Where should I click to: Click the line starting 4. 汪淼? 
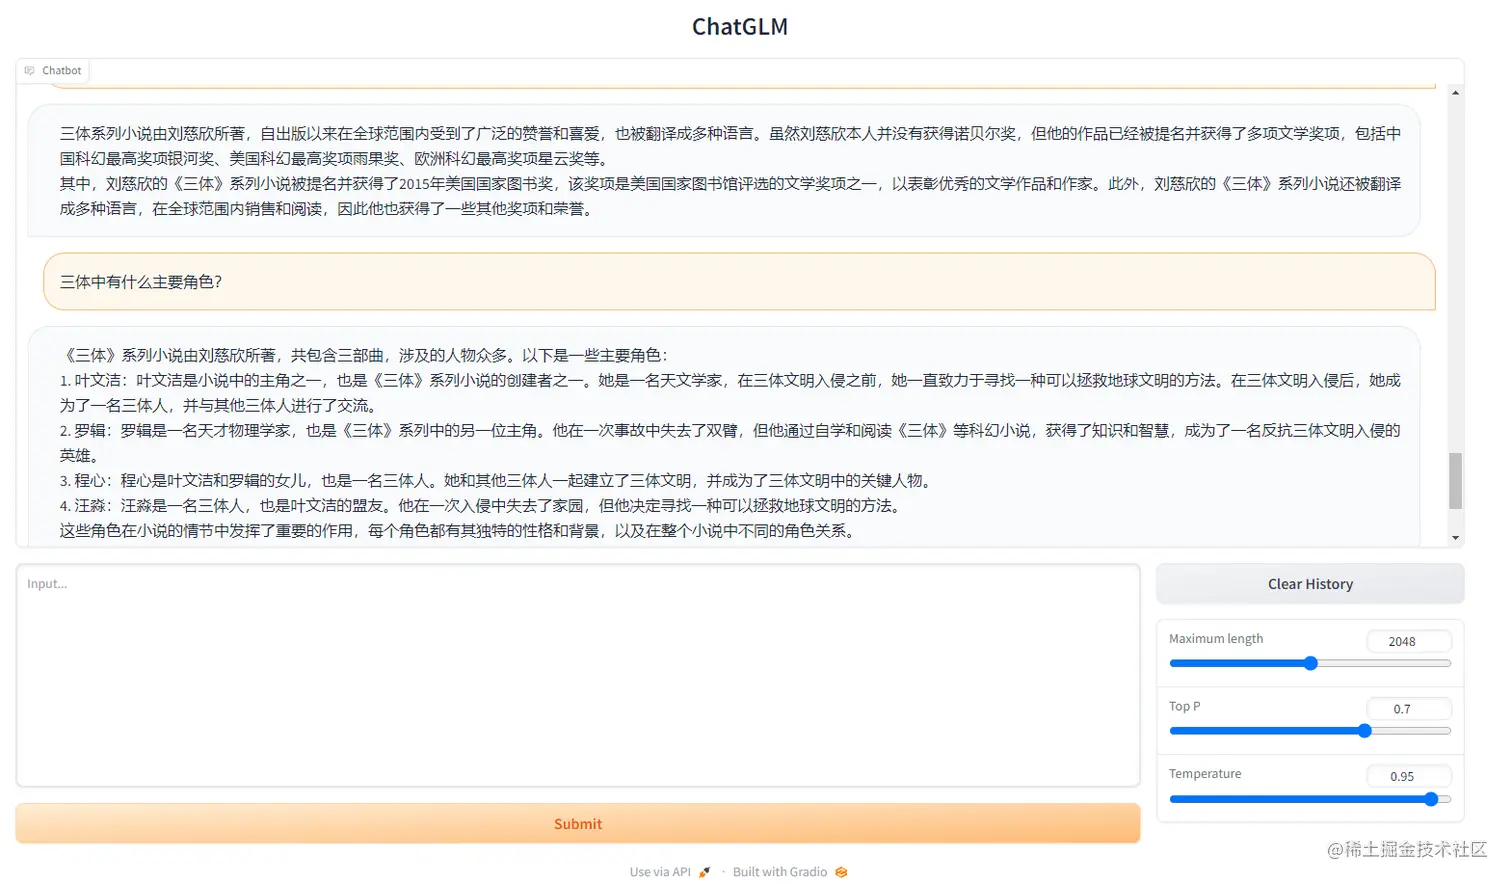coord(482,506)
